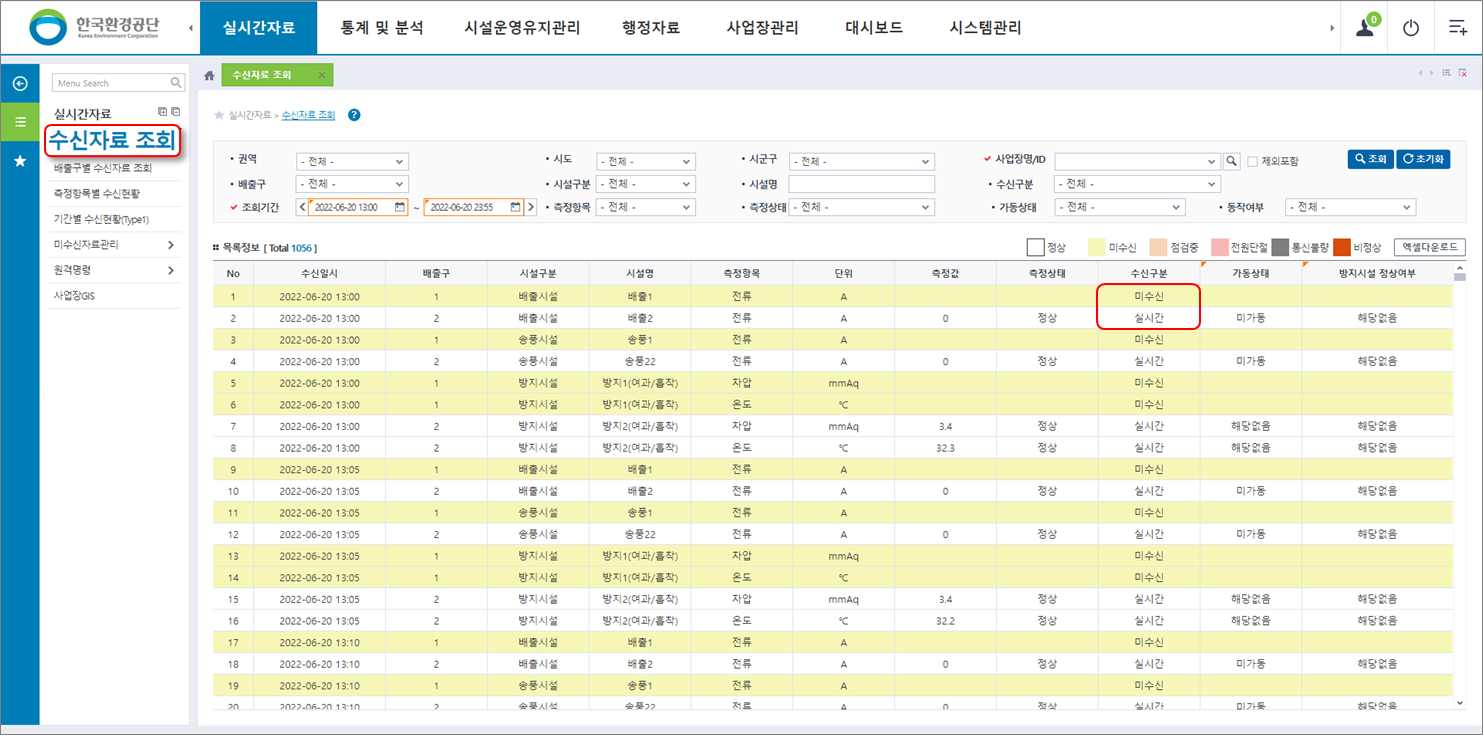Open 측정항목별 수신현황 in sidebar
The width and height of the screenshot is (1483, 735).
(97, 193)
